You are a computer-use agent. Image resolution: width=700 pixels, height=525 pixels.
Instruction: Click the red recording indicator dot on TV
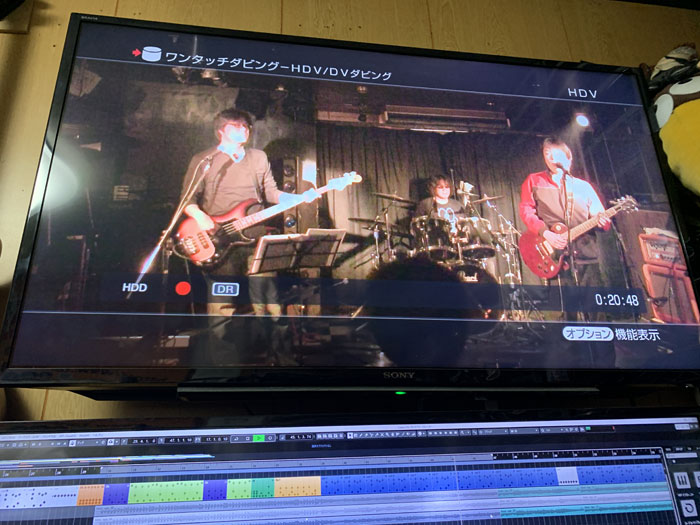183,288
